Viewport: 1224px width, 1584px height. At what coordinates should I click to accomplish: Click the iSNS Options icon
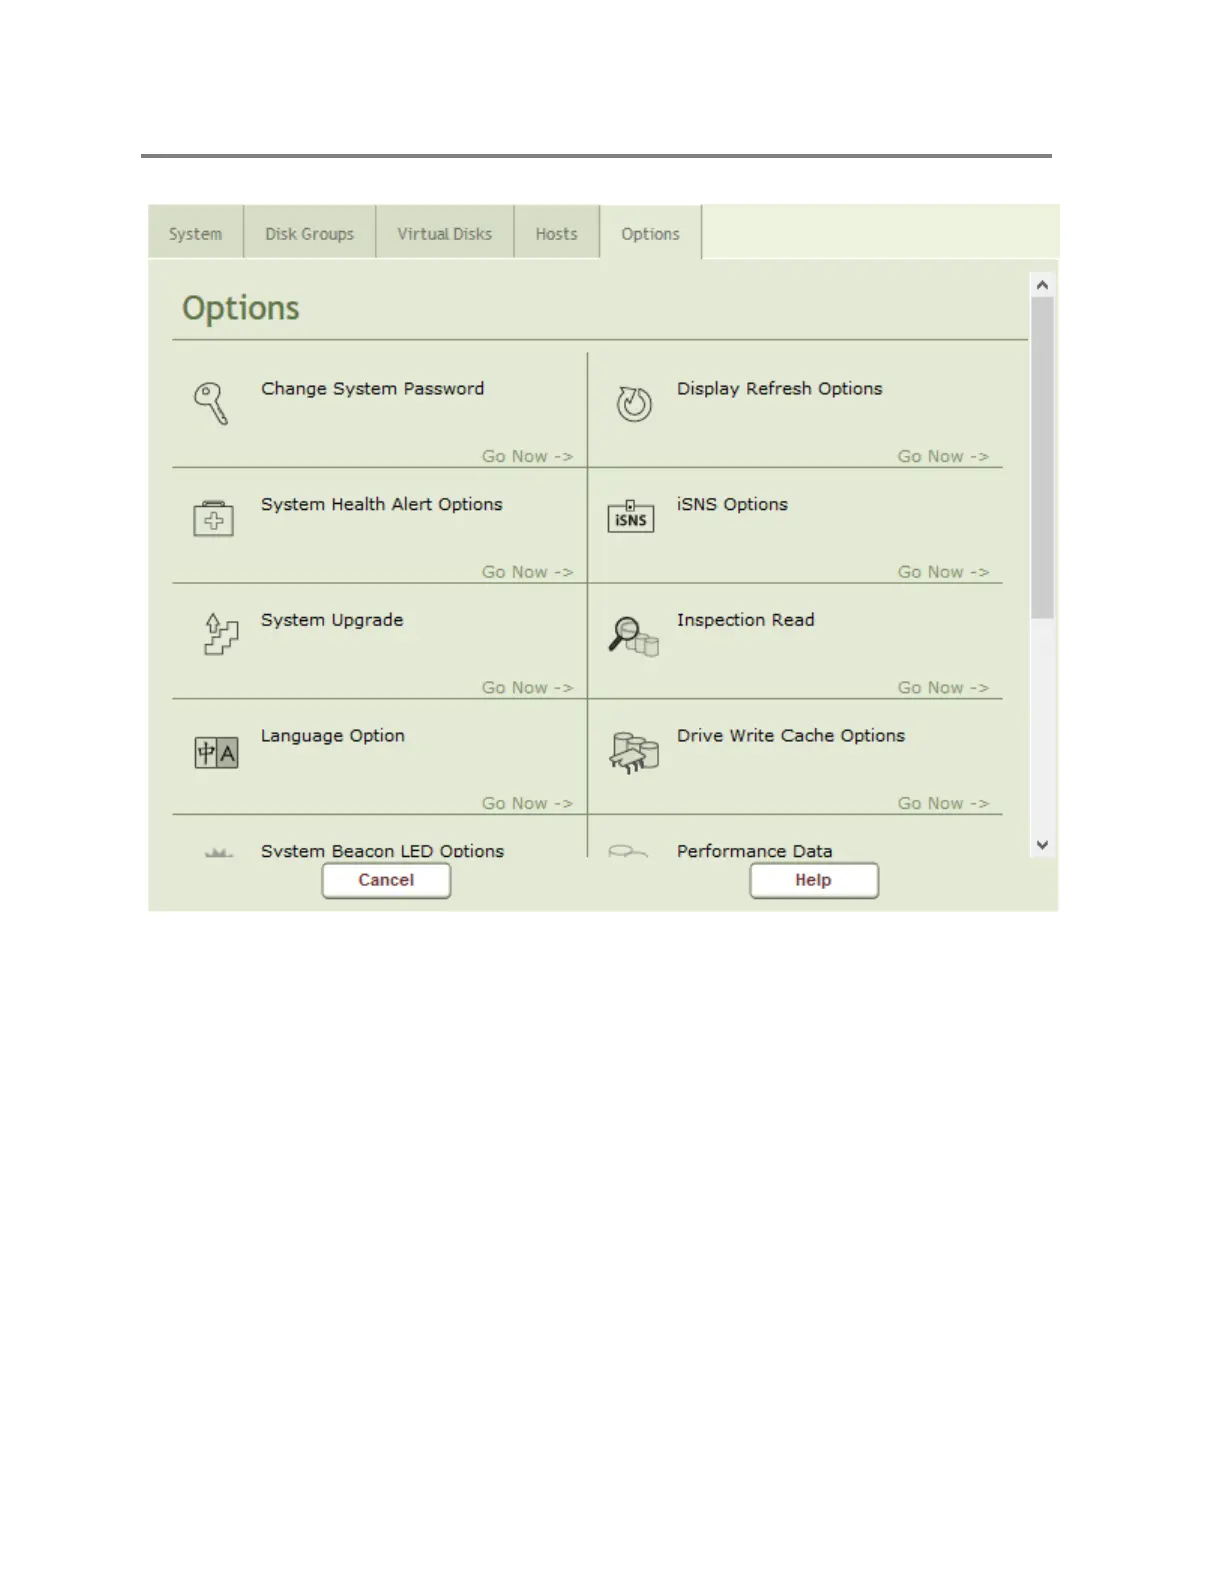pos(631,517)
